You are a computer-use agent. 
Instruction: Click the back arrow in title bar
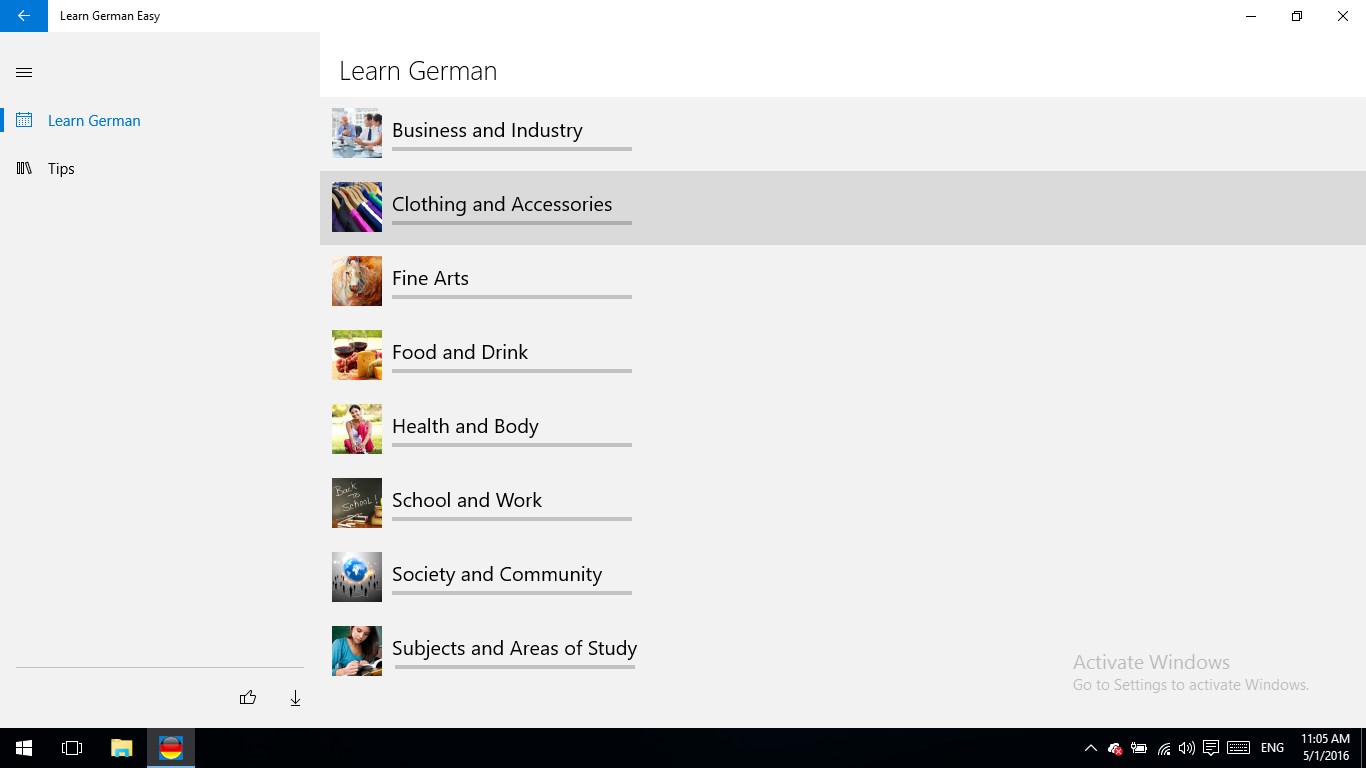(24, 16)
